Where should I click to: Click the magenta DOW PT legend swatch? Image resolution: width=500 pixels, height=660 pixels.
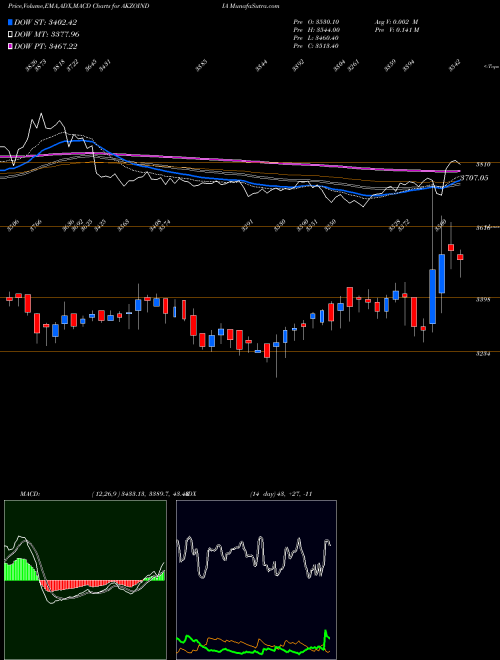tap(11, 46)
